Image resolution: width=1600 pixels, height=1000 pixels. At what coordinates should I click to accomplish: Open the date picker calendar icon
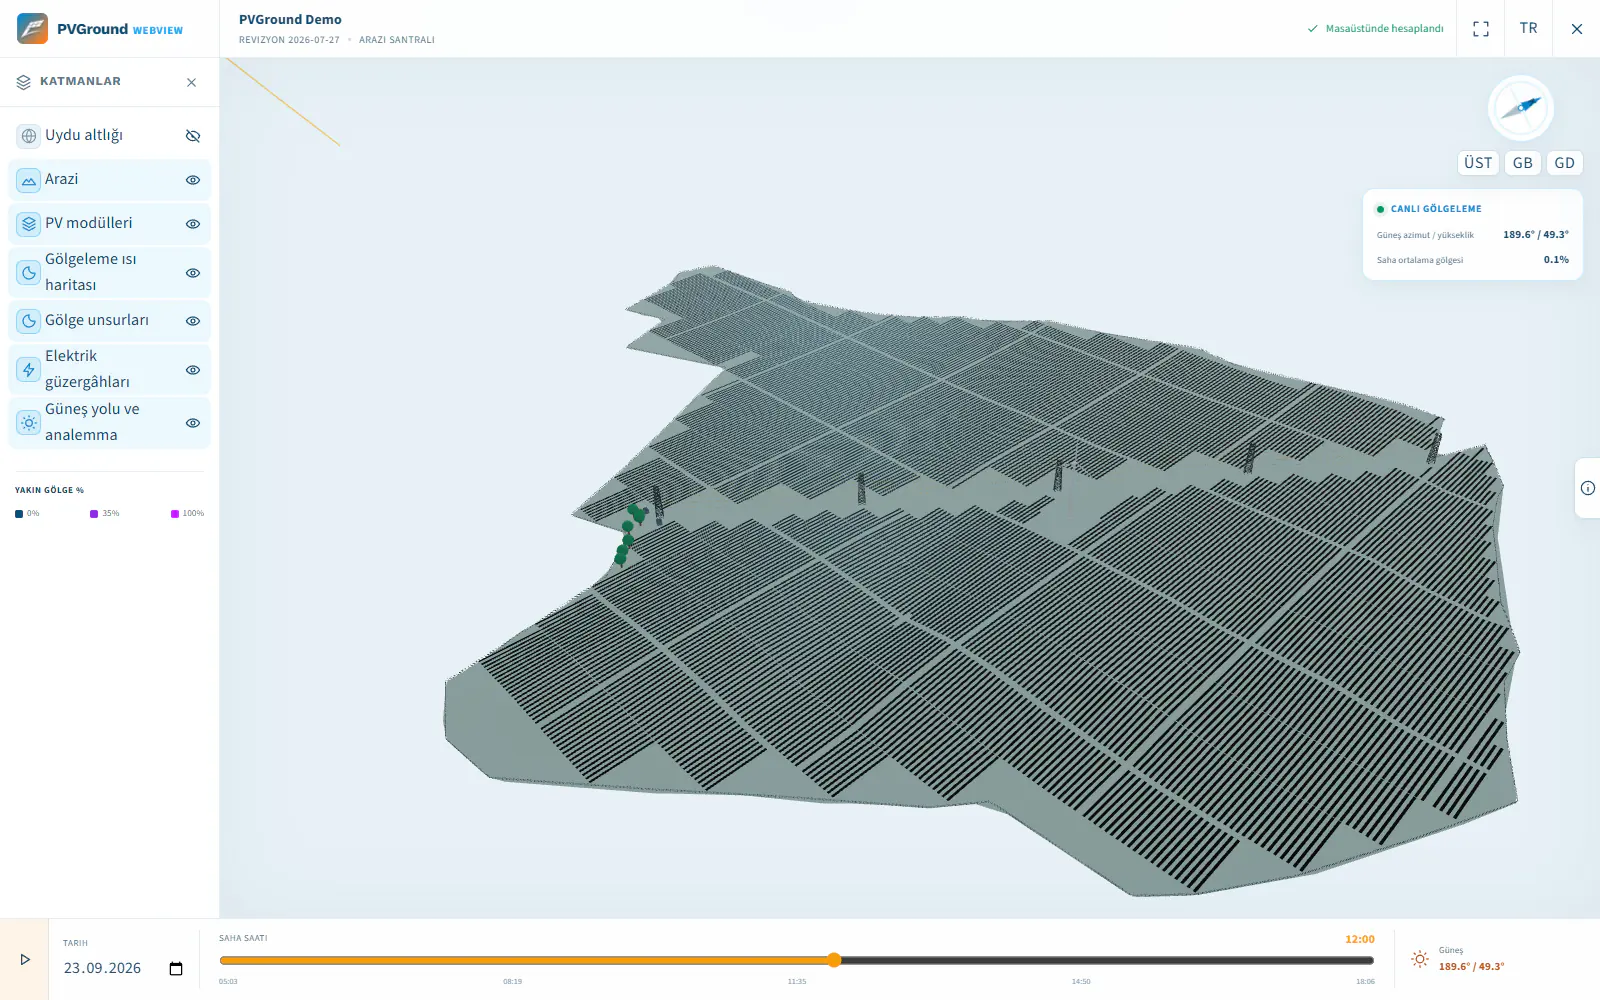(176, 969)
